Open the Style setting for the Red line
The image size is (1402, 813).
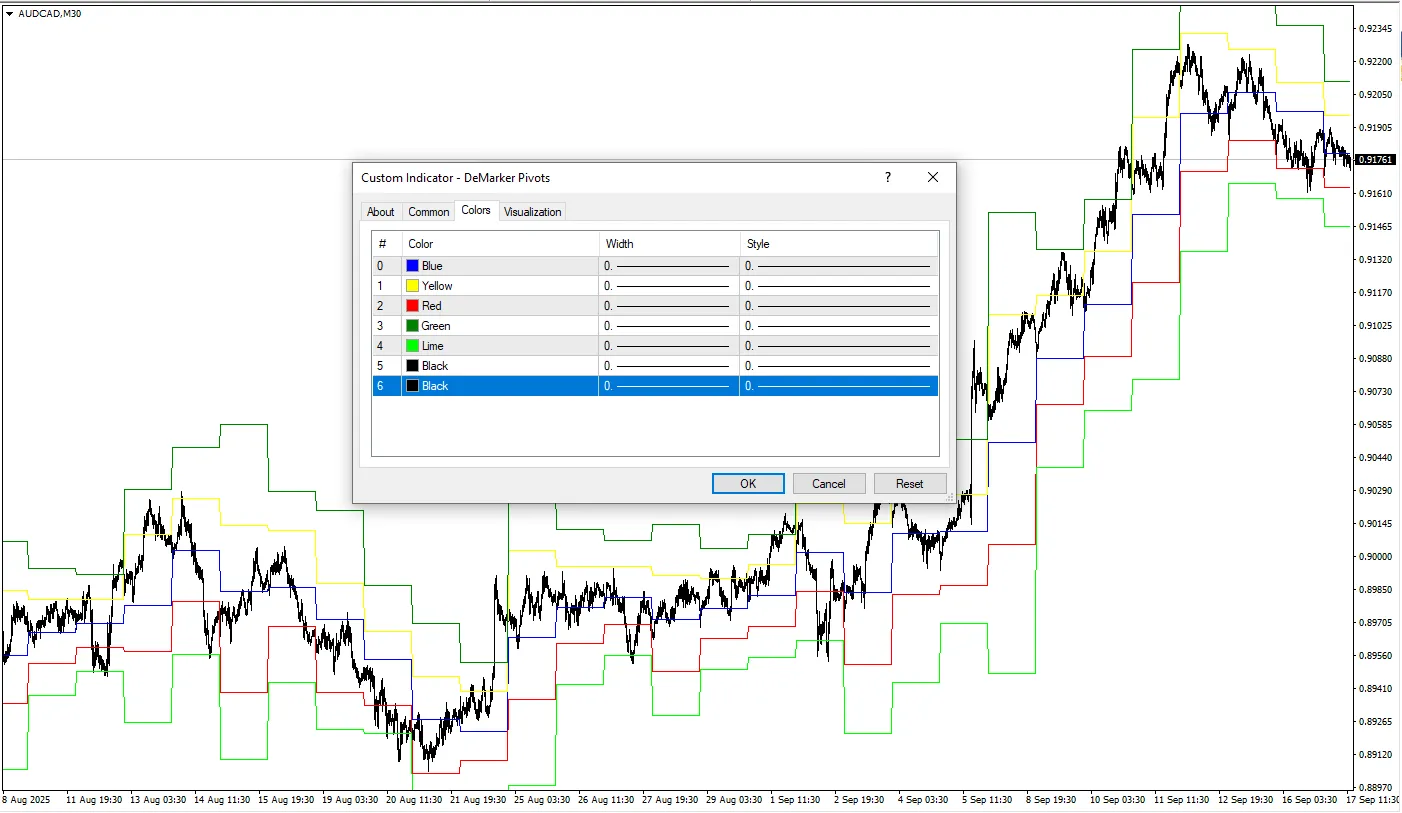[838, 306]
